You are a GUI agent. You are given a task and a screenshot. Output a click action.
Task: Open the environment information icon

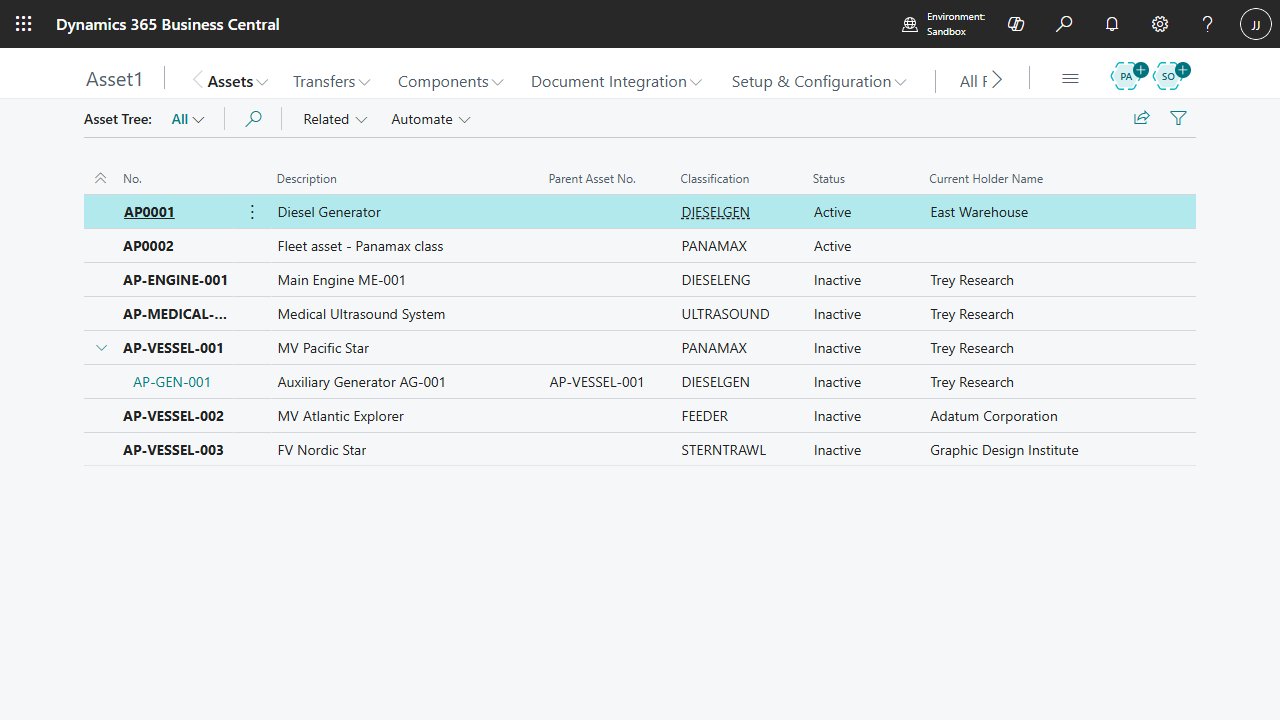pos(910,24)
